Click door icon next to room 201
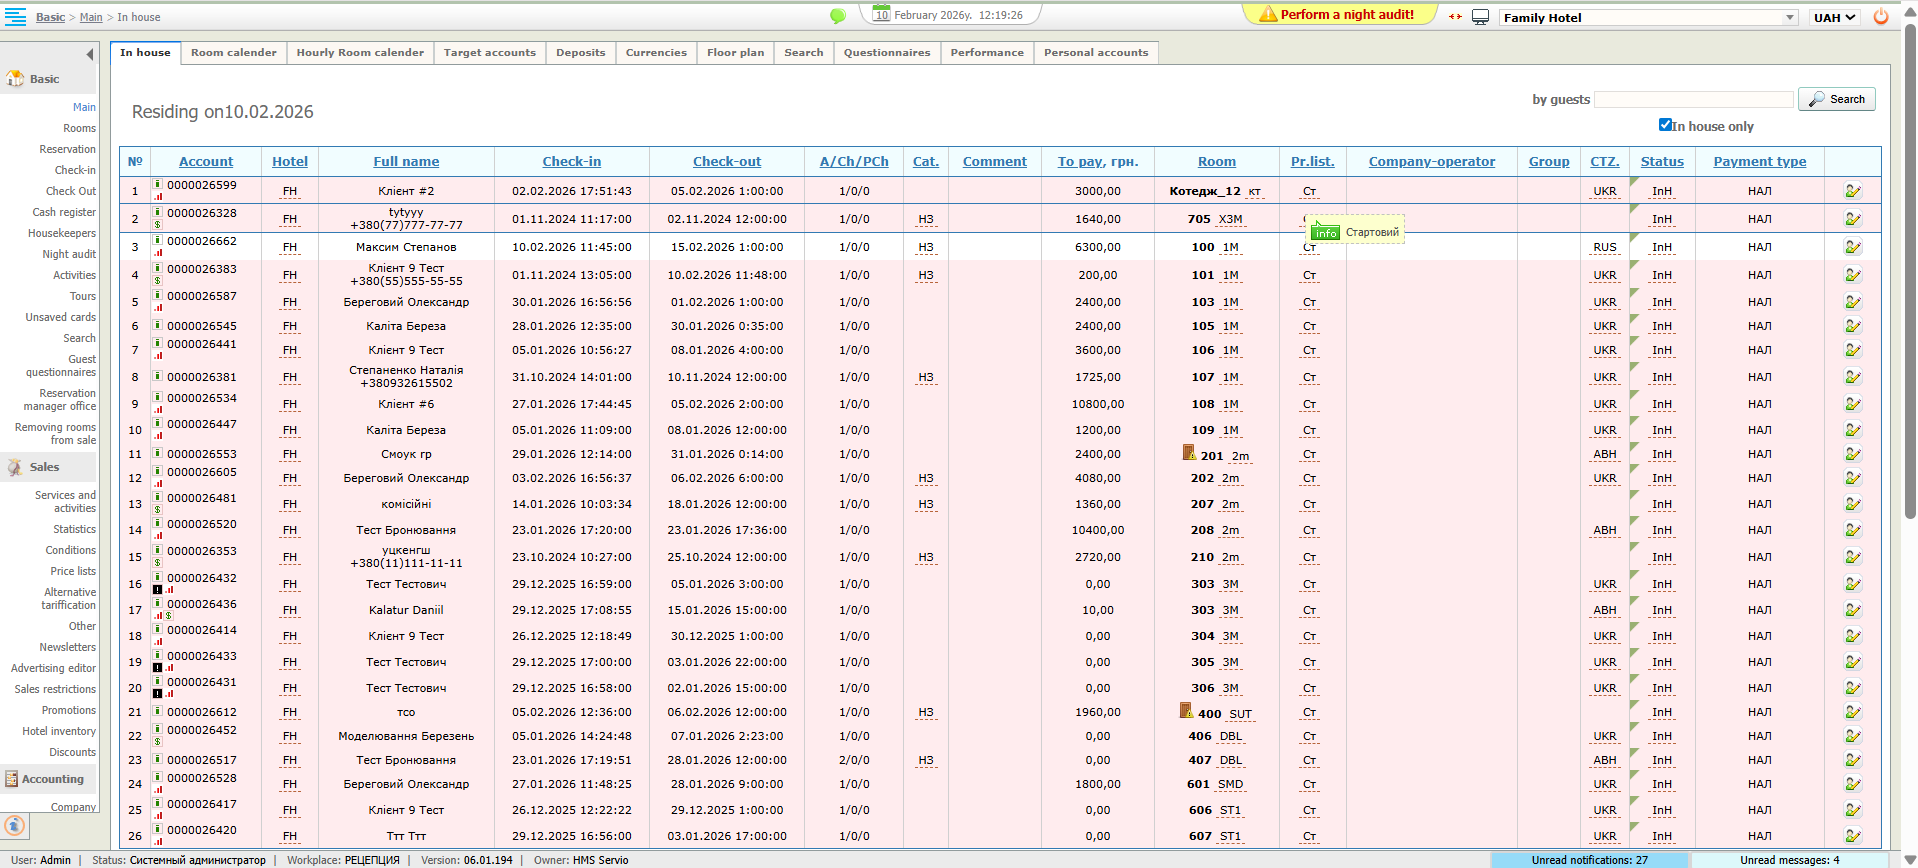Image resolution: width=1918 pixels, height=868 pixels. [1189, 453]
